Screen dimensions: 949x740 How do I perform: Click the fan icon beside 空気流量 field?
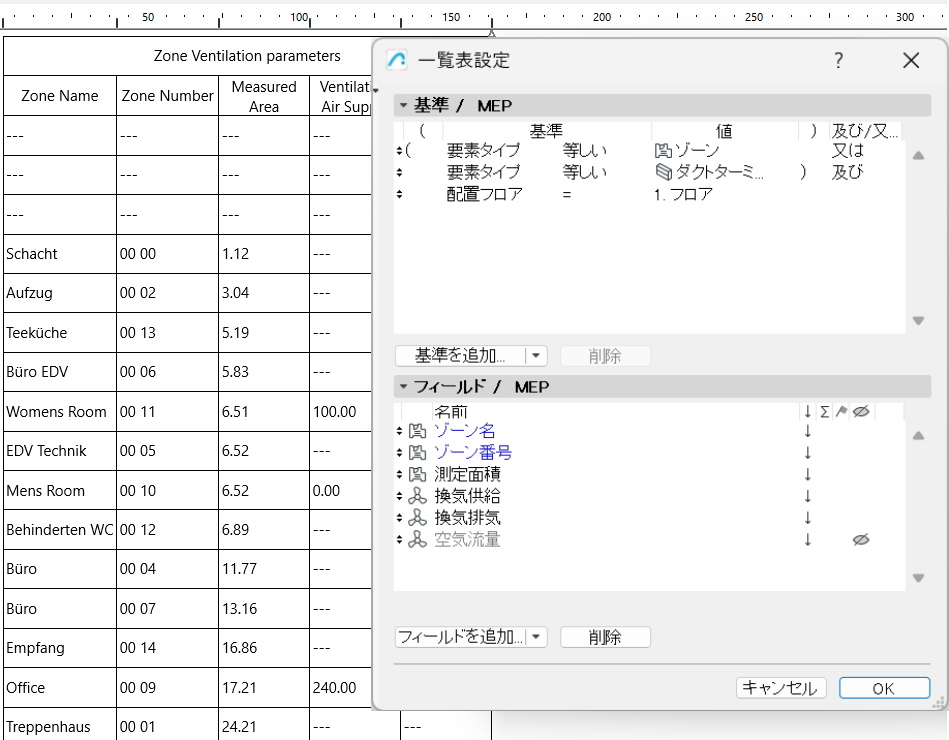click(x=418, y=540)
